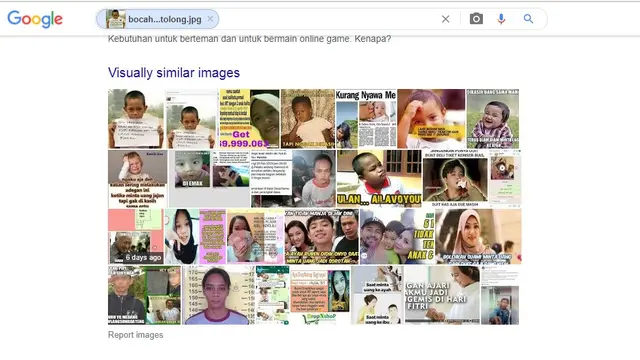
Task: Open the dark-skinned child seated thumbnail
Action: coord(307,119)
